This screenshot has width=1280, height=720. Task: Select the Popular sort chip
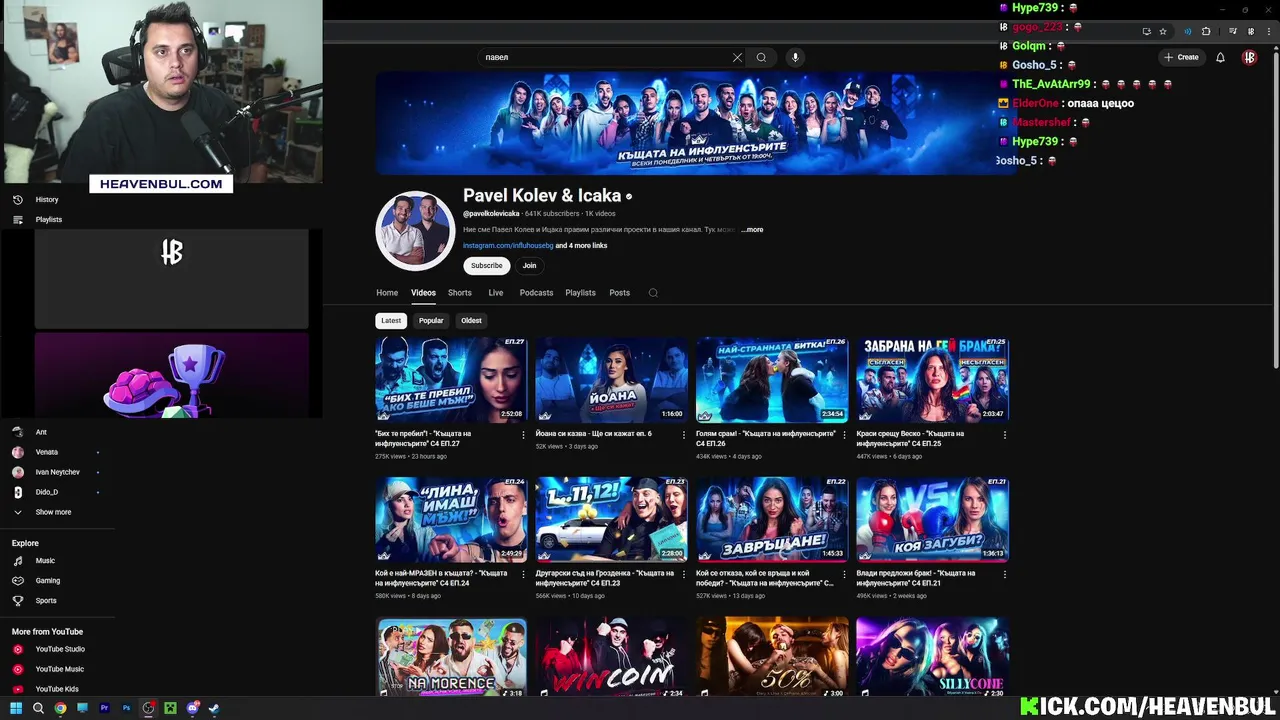[431, 321]
